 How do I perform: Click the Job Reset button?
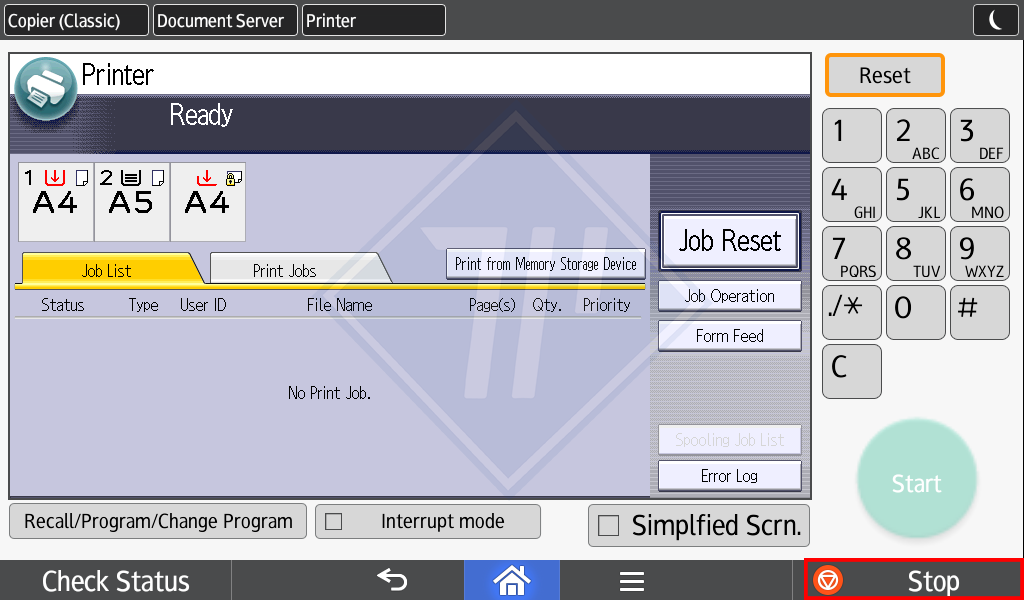[729, 241]
